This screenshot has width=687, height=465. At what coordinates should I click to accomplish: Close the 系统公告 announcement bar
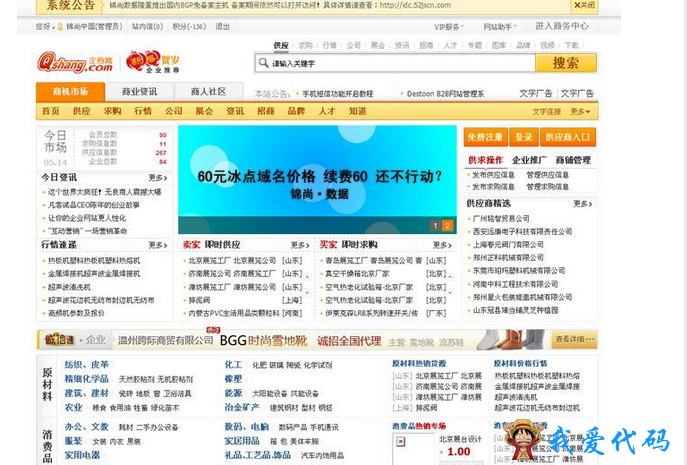tap(584, 5)
